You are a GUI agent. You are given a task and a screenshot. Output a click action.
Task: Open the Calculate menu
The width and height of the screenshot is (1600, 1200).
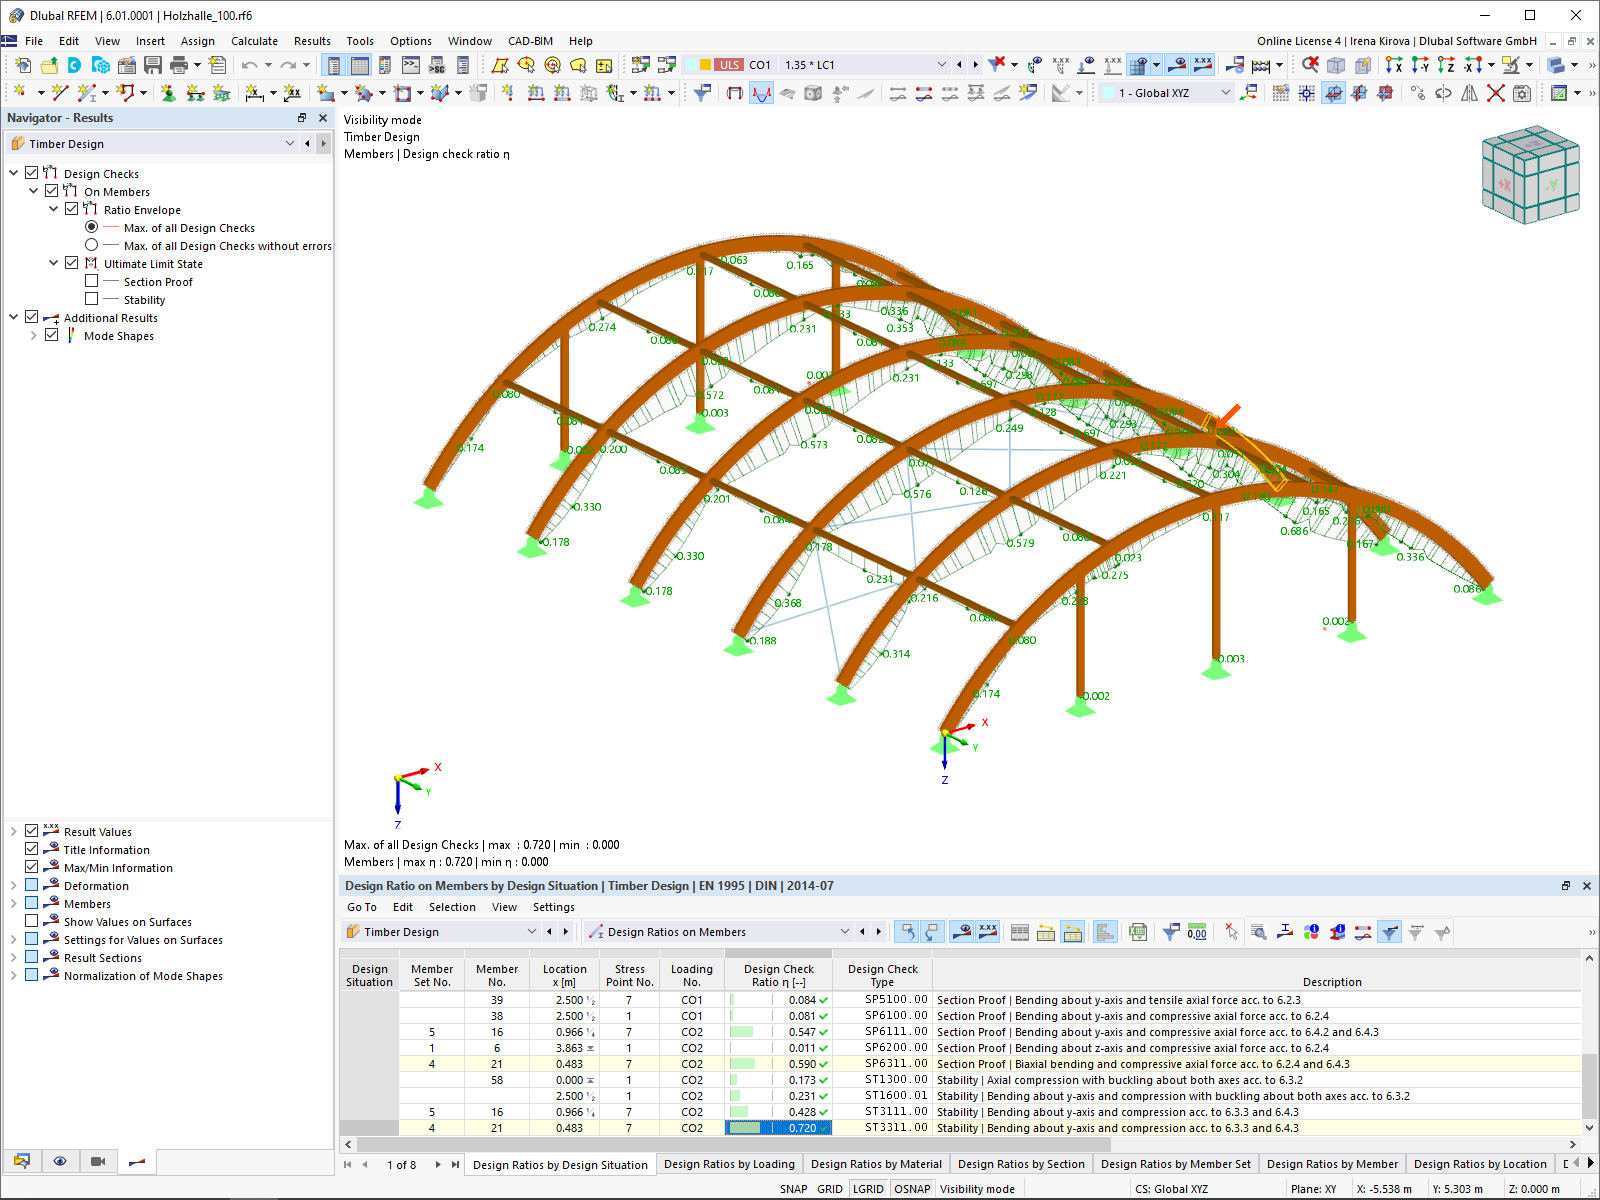point(254,41)
